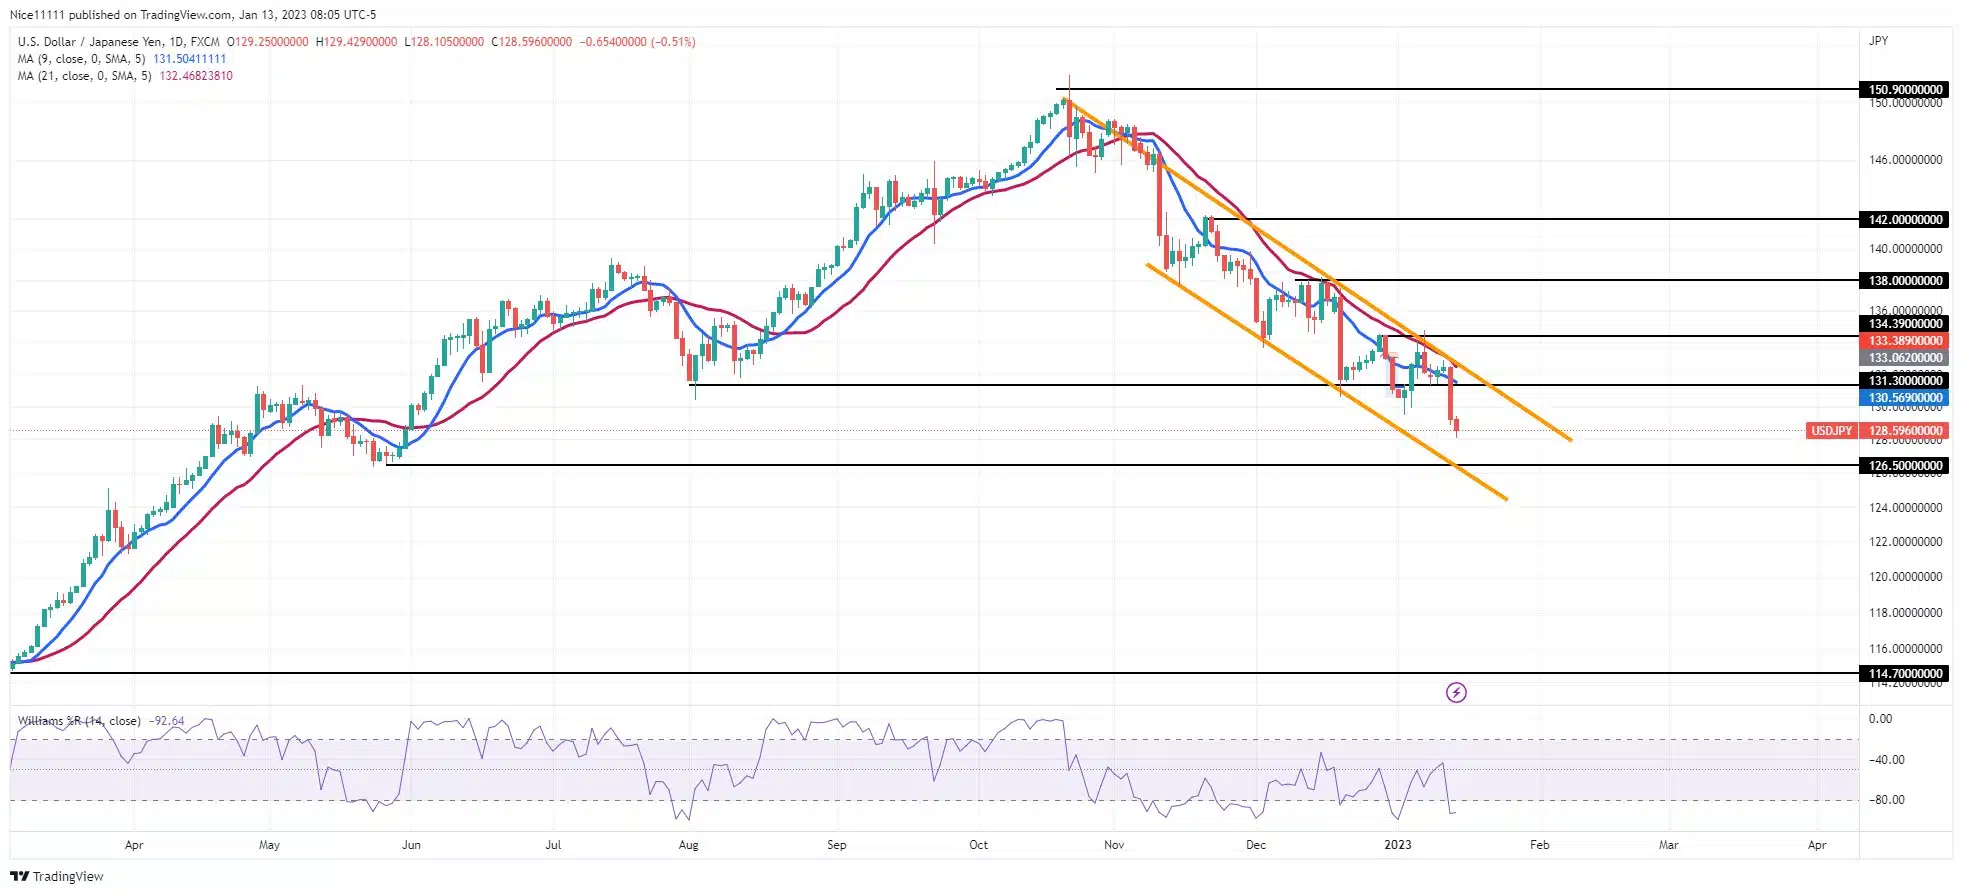This screenshot has width=1963, height=894.
Task: Click the Nov label on time axis
Action: point(1114,845)
